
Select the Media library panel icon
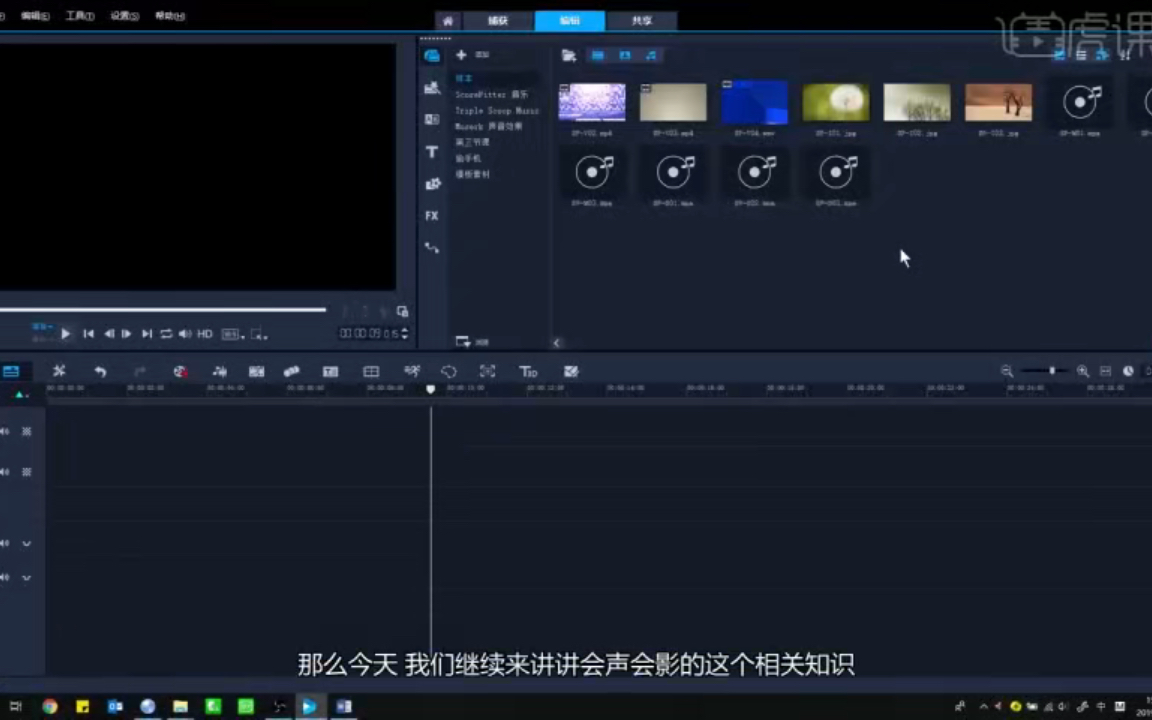(432, 55)
